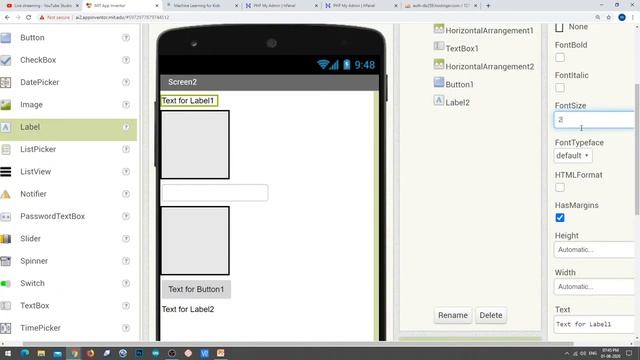
Task: Select the Notifier warning icon
Action: point(6,194)
